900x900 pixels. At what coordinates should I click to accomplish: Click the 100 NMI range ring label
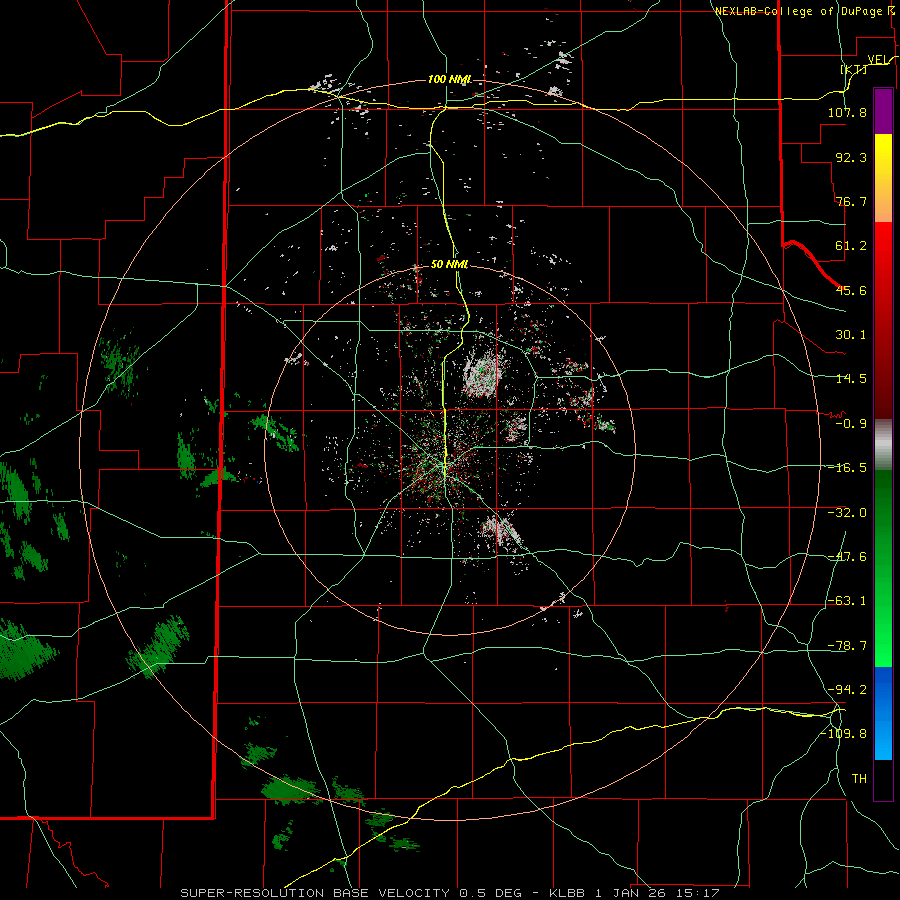tap(449, 79)
